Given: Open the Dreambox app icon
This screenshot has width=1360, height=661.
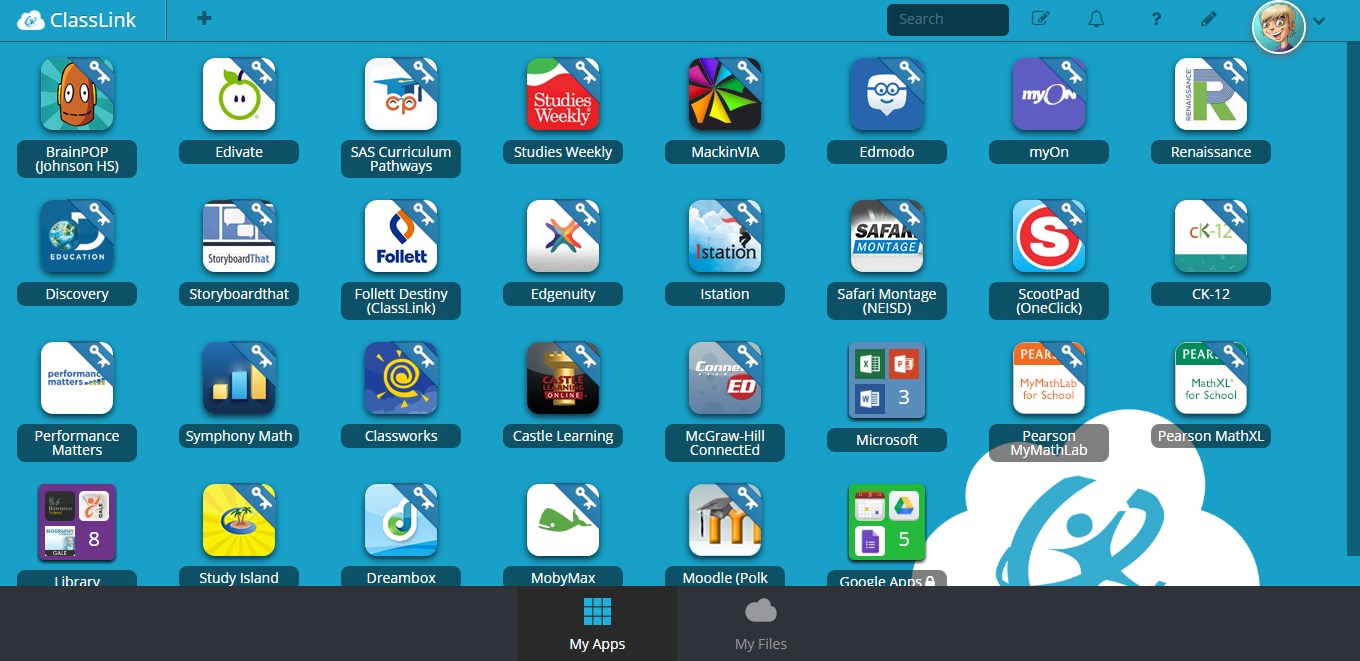Looking at the screenshot, I should tap(401, 520).
